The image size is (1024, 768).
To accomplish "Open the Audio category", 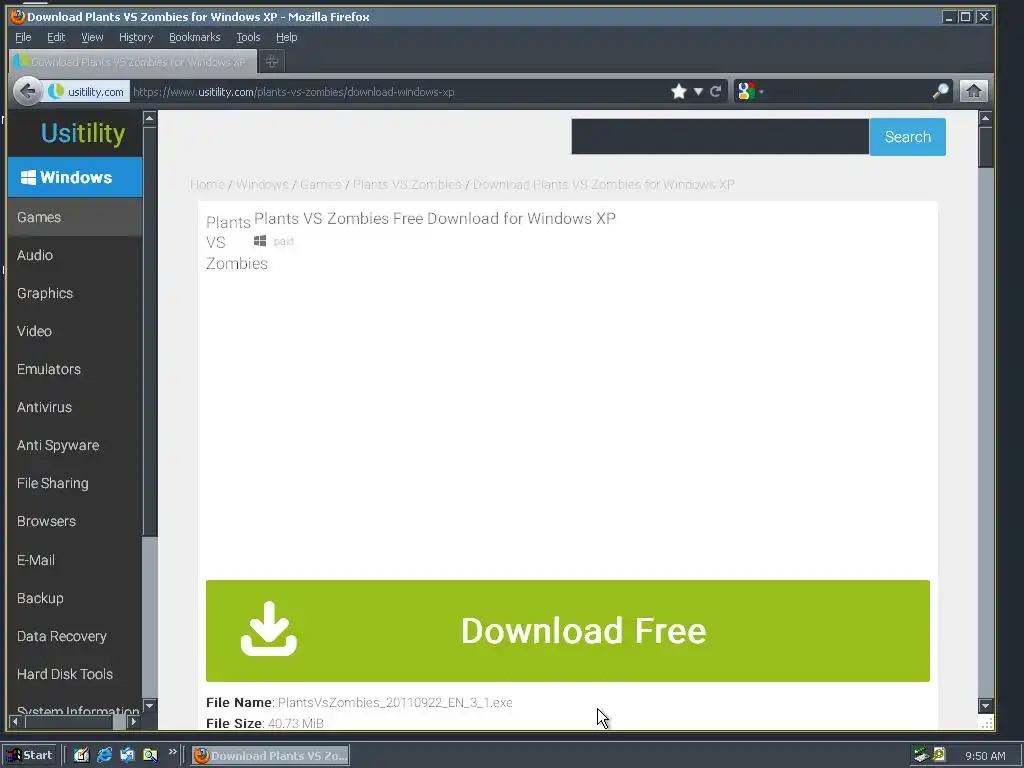I will pos(75,255).
